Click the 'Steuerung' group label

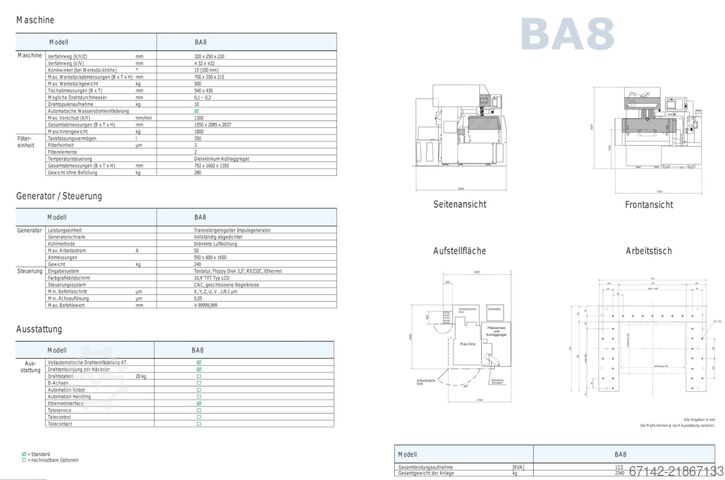[30, 271]
